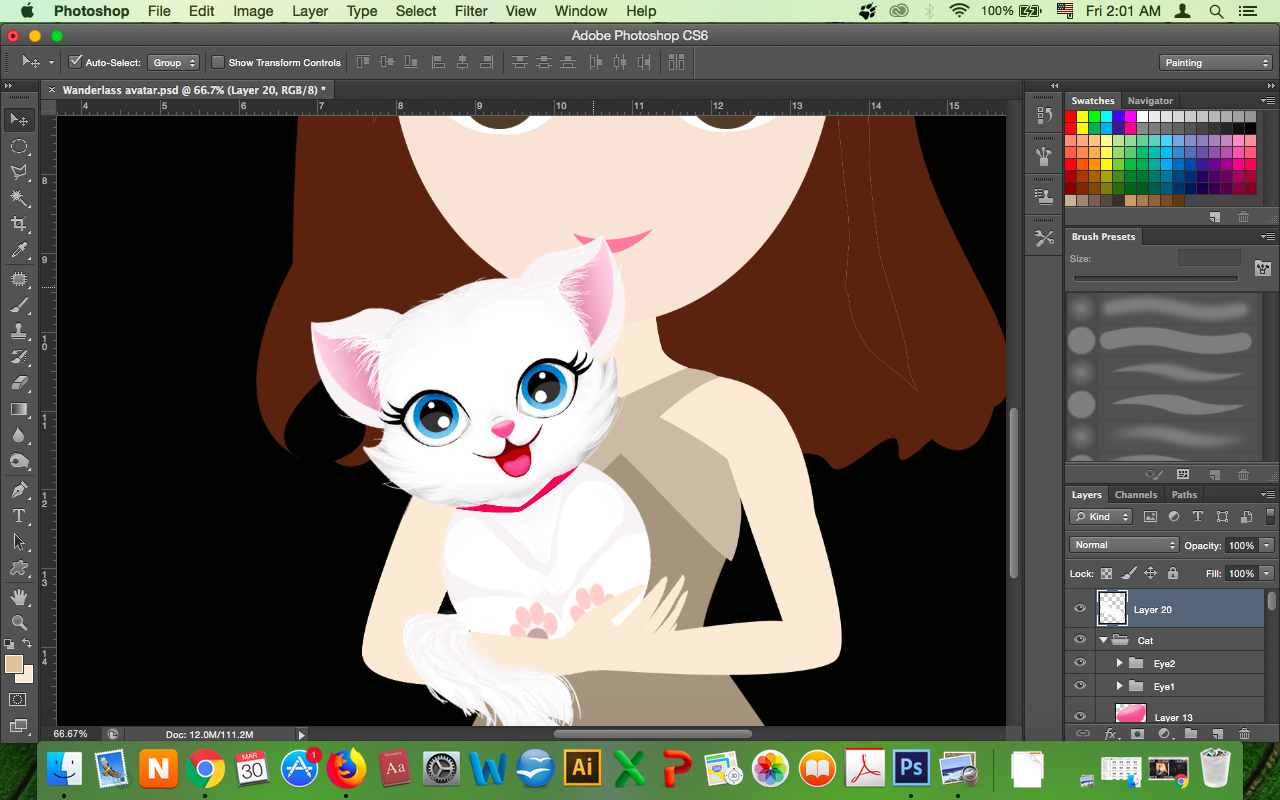Image resolution: width=1280 pixels, height=800 pixels.
Task: Switch to the Navigator tab
Action: (1150, 101)
